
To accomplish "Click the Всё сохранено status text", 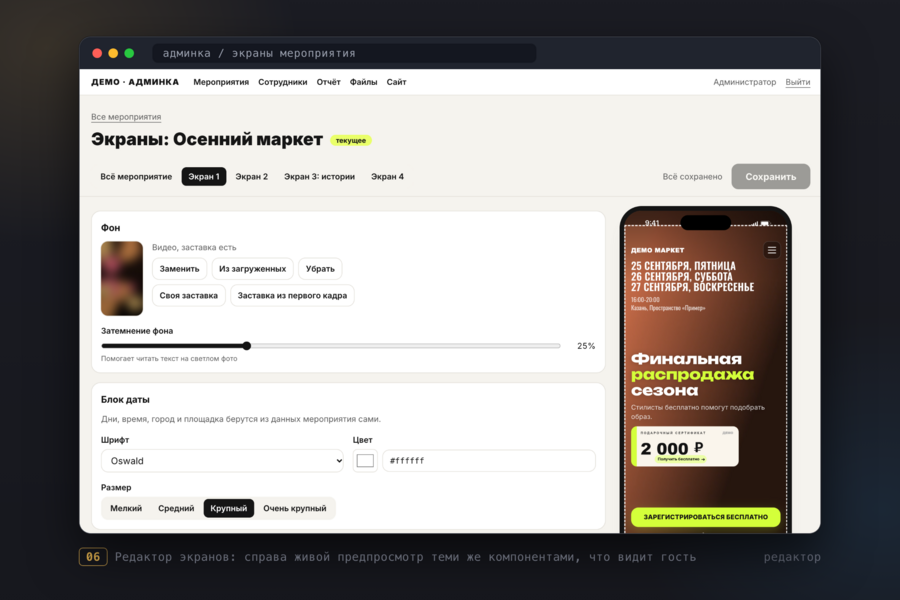I will tap(692, 177).
